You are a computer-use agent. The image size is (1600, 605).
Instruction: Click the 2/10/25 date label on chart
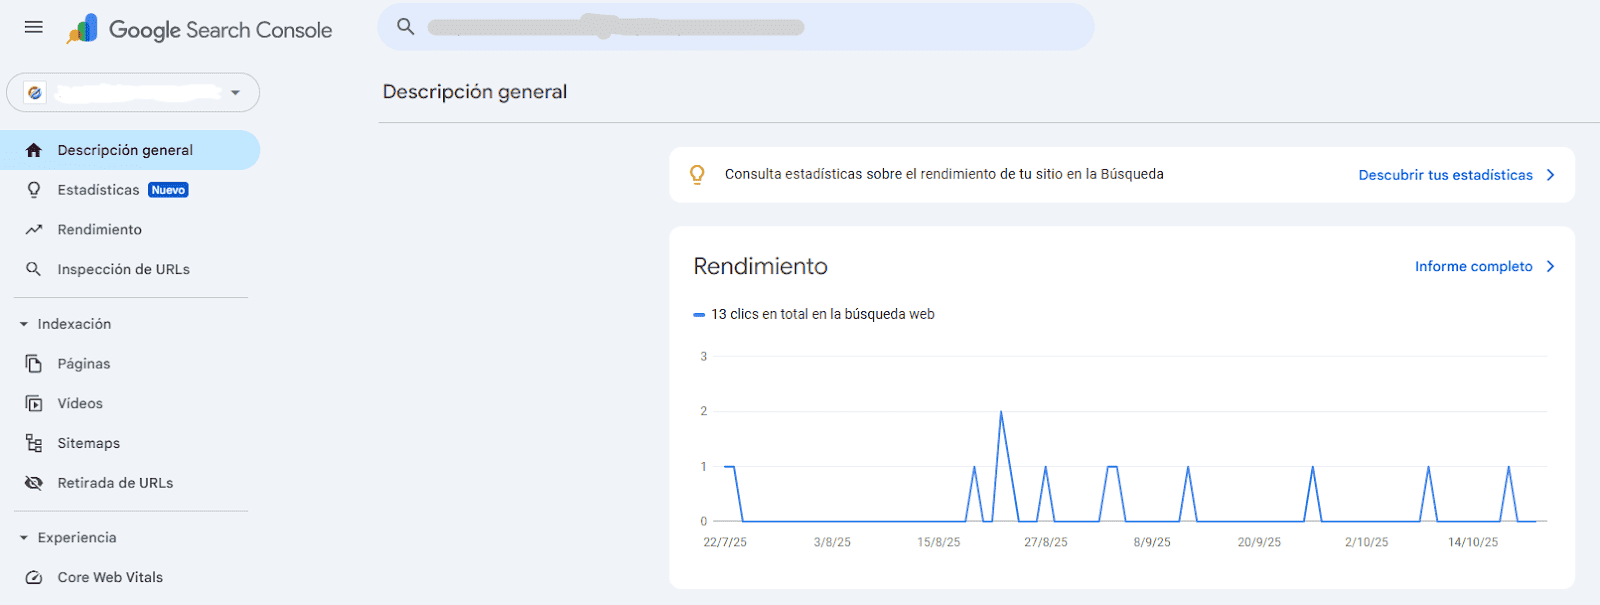(x=1366, y=542)
